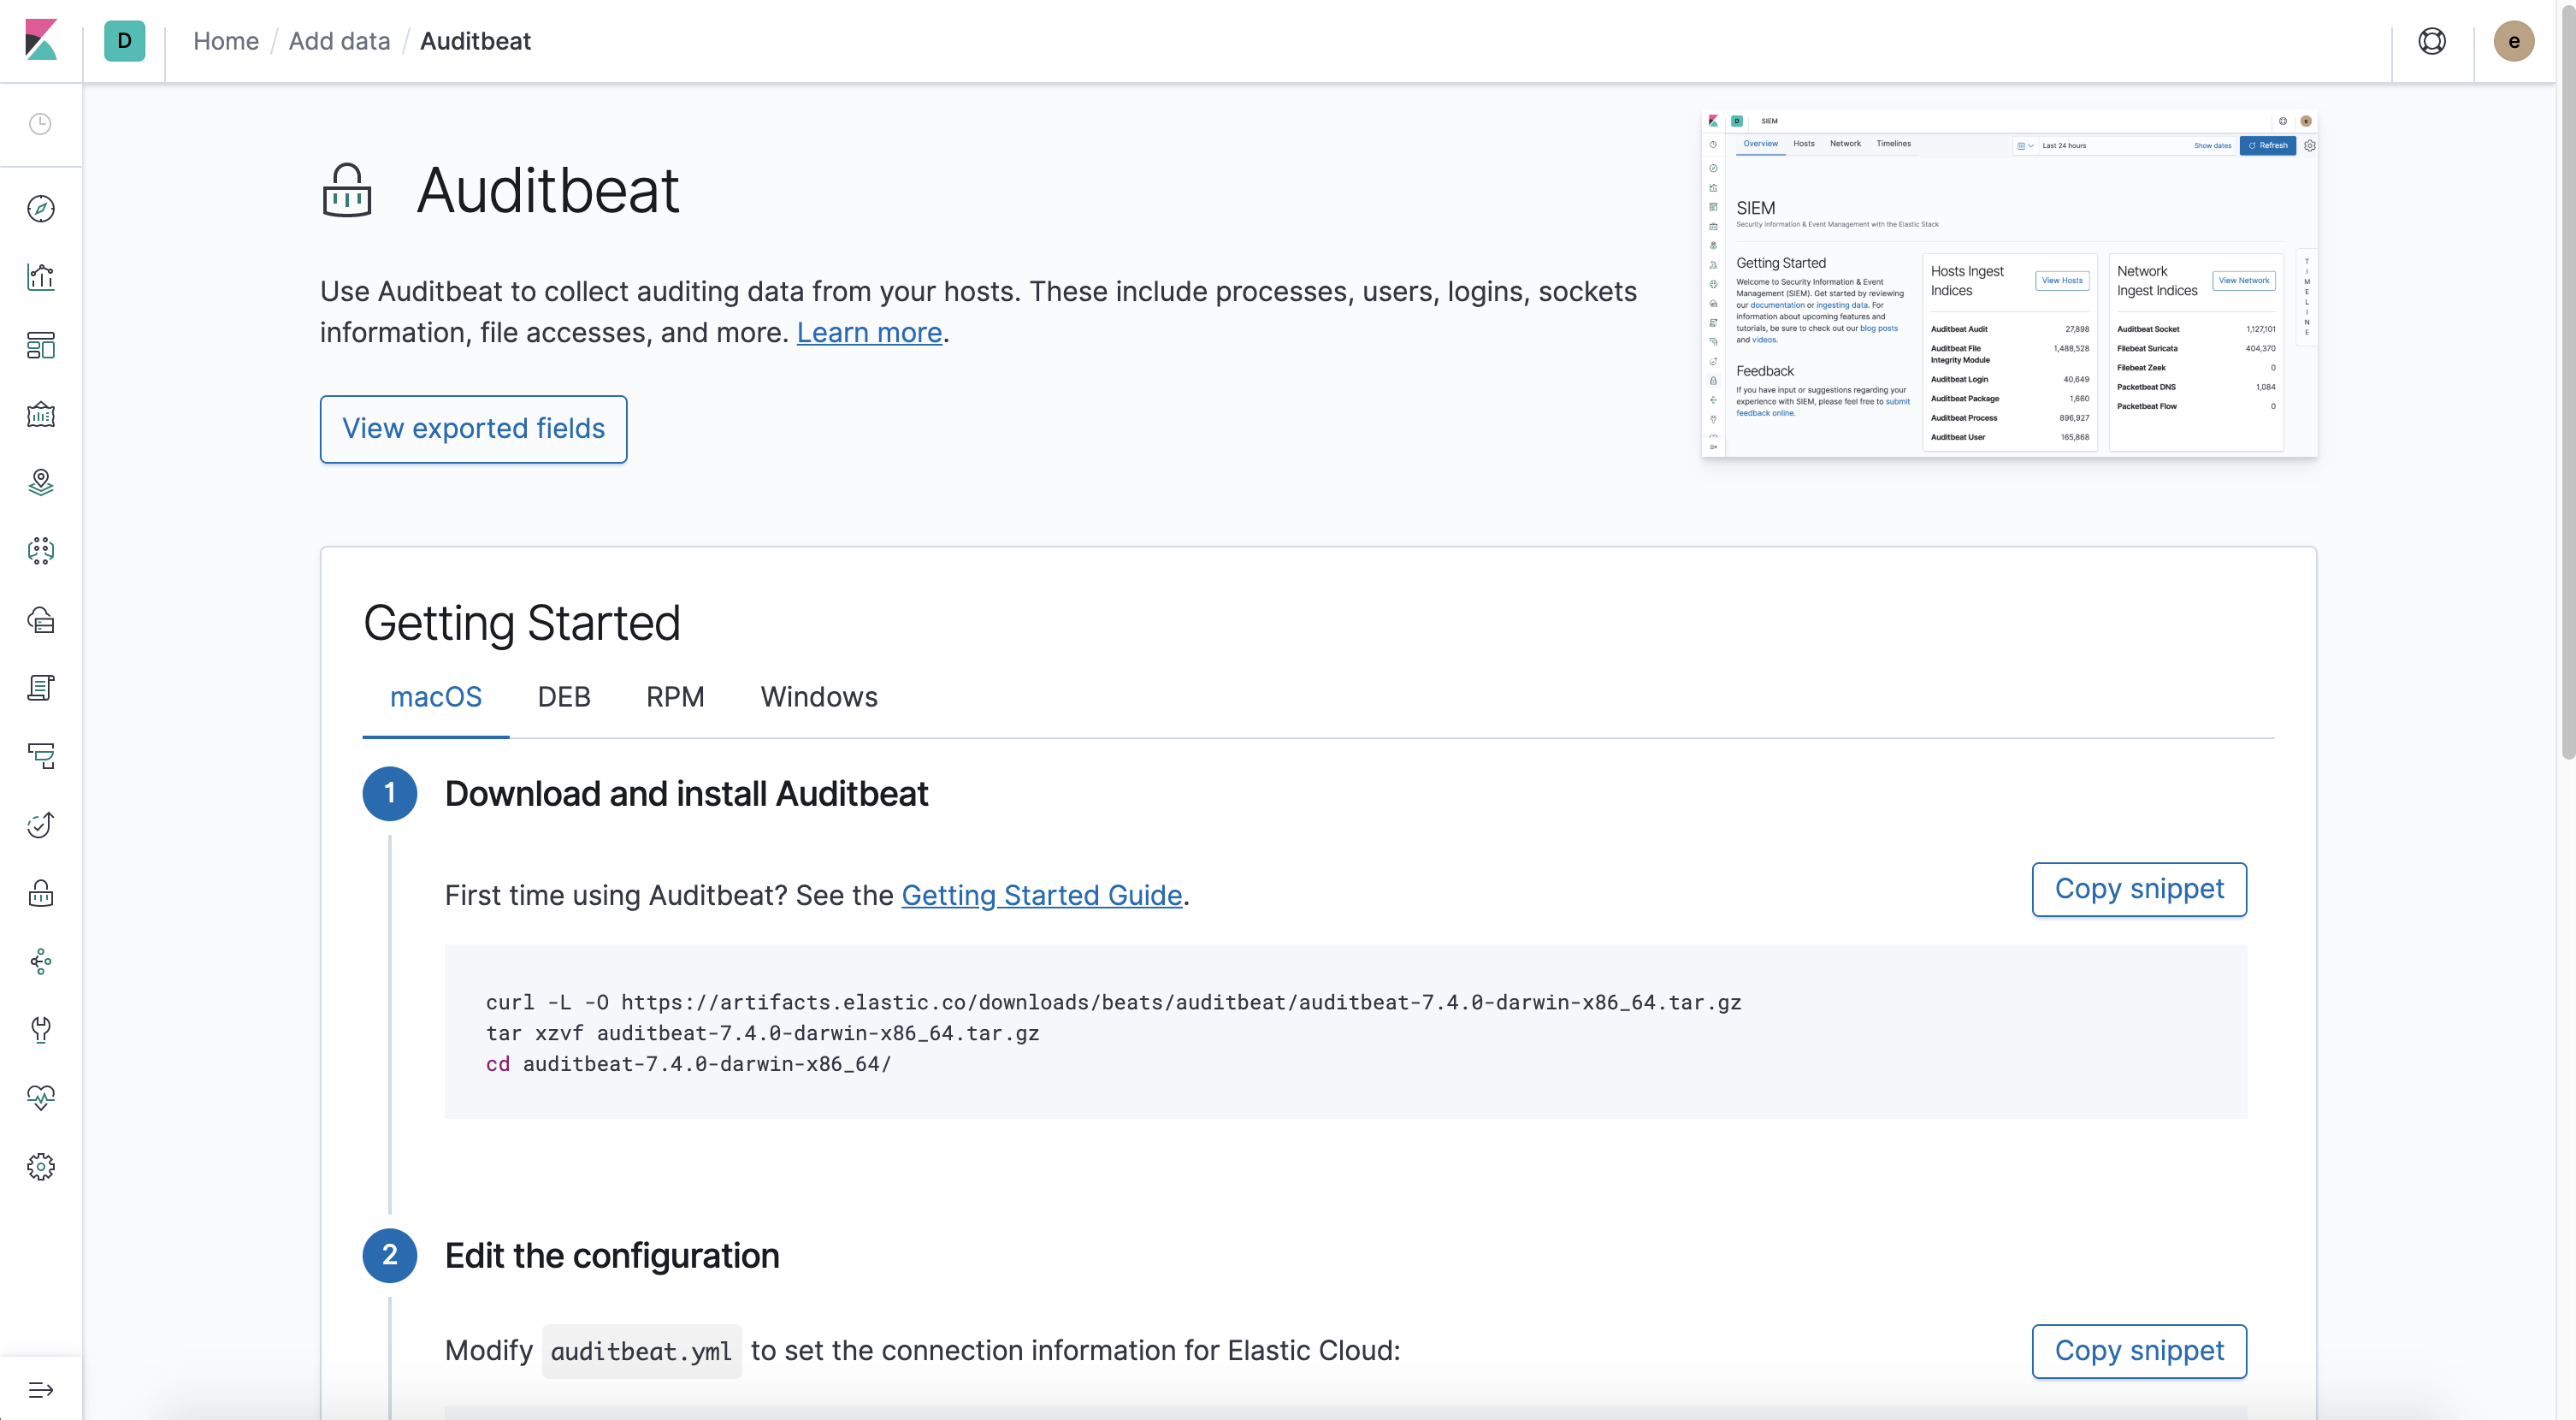Viewport: 2576px width, 1420px height.
Task: Expand the sidebar with the collapse arrow
Action: [41, 1389]
